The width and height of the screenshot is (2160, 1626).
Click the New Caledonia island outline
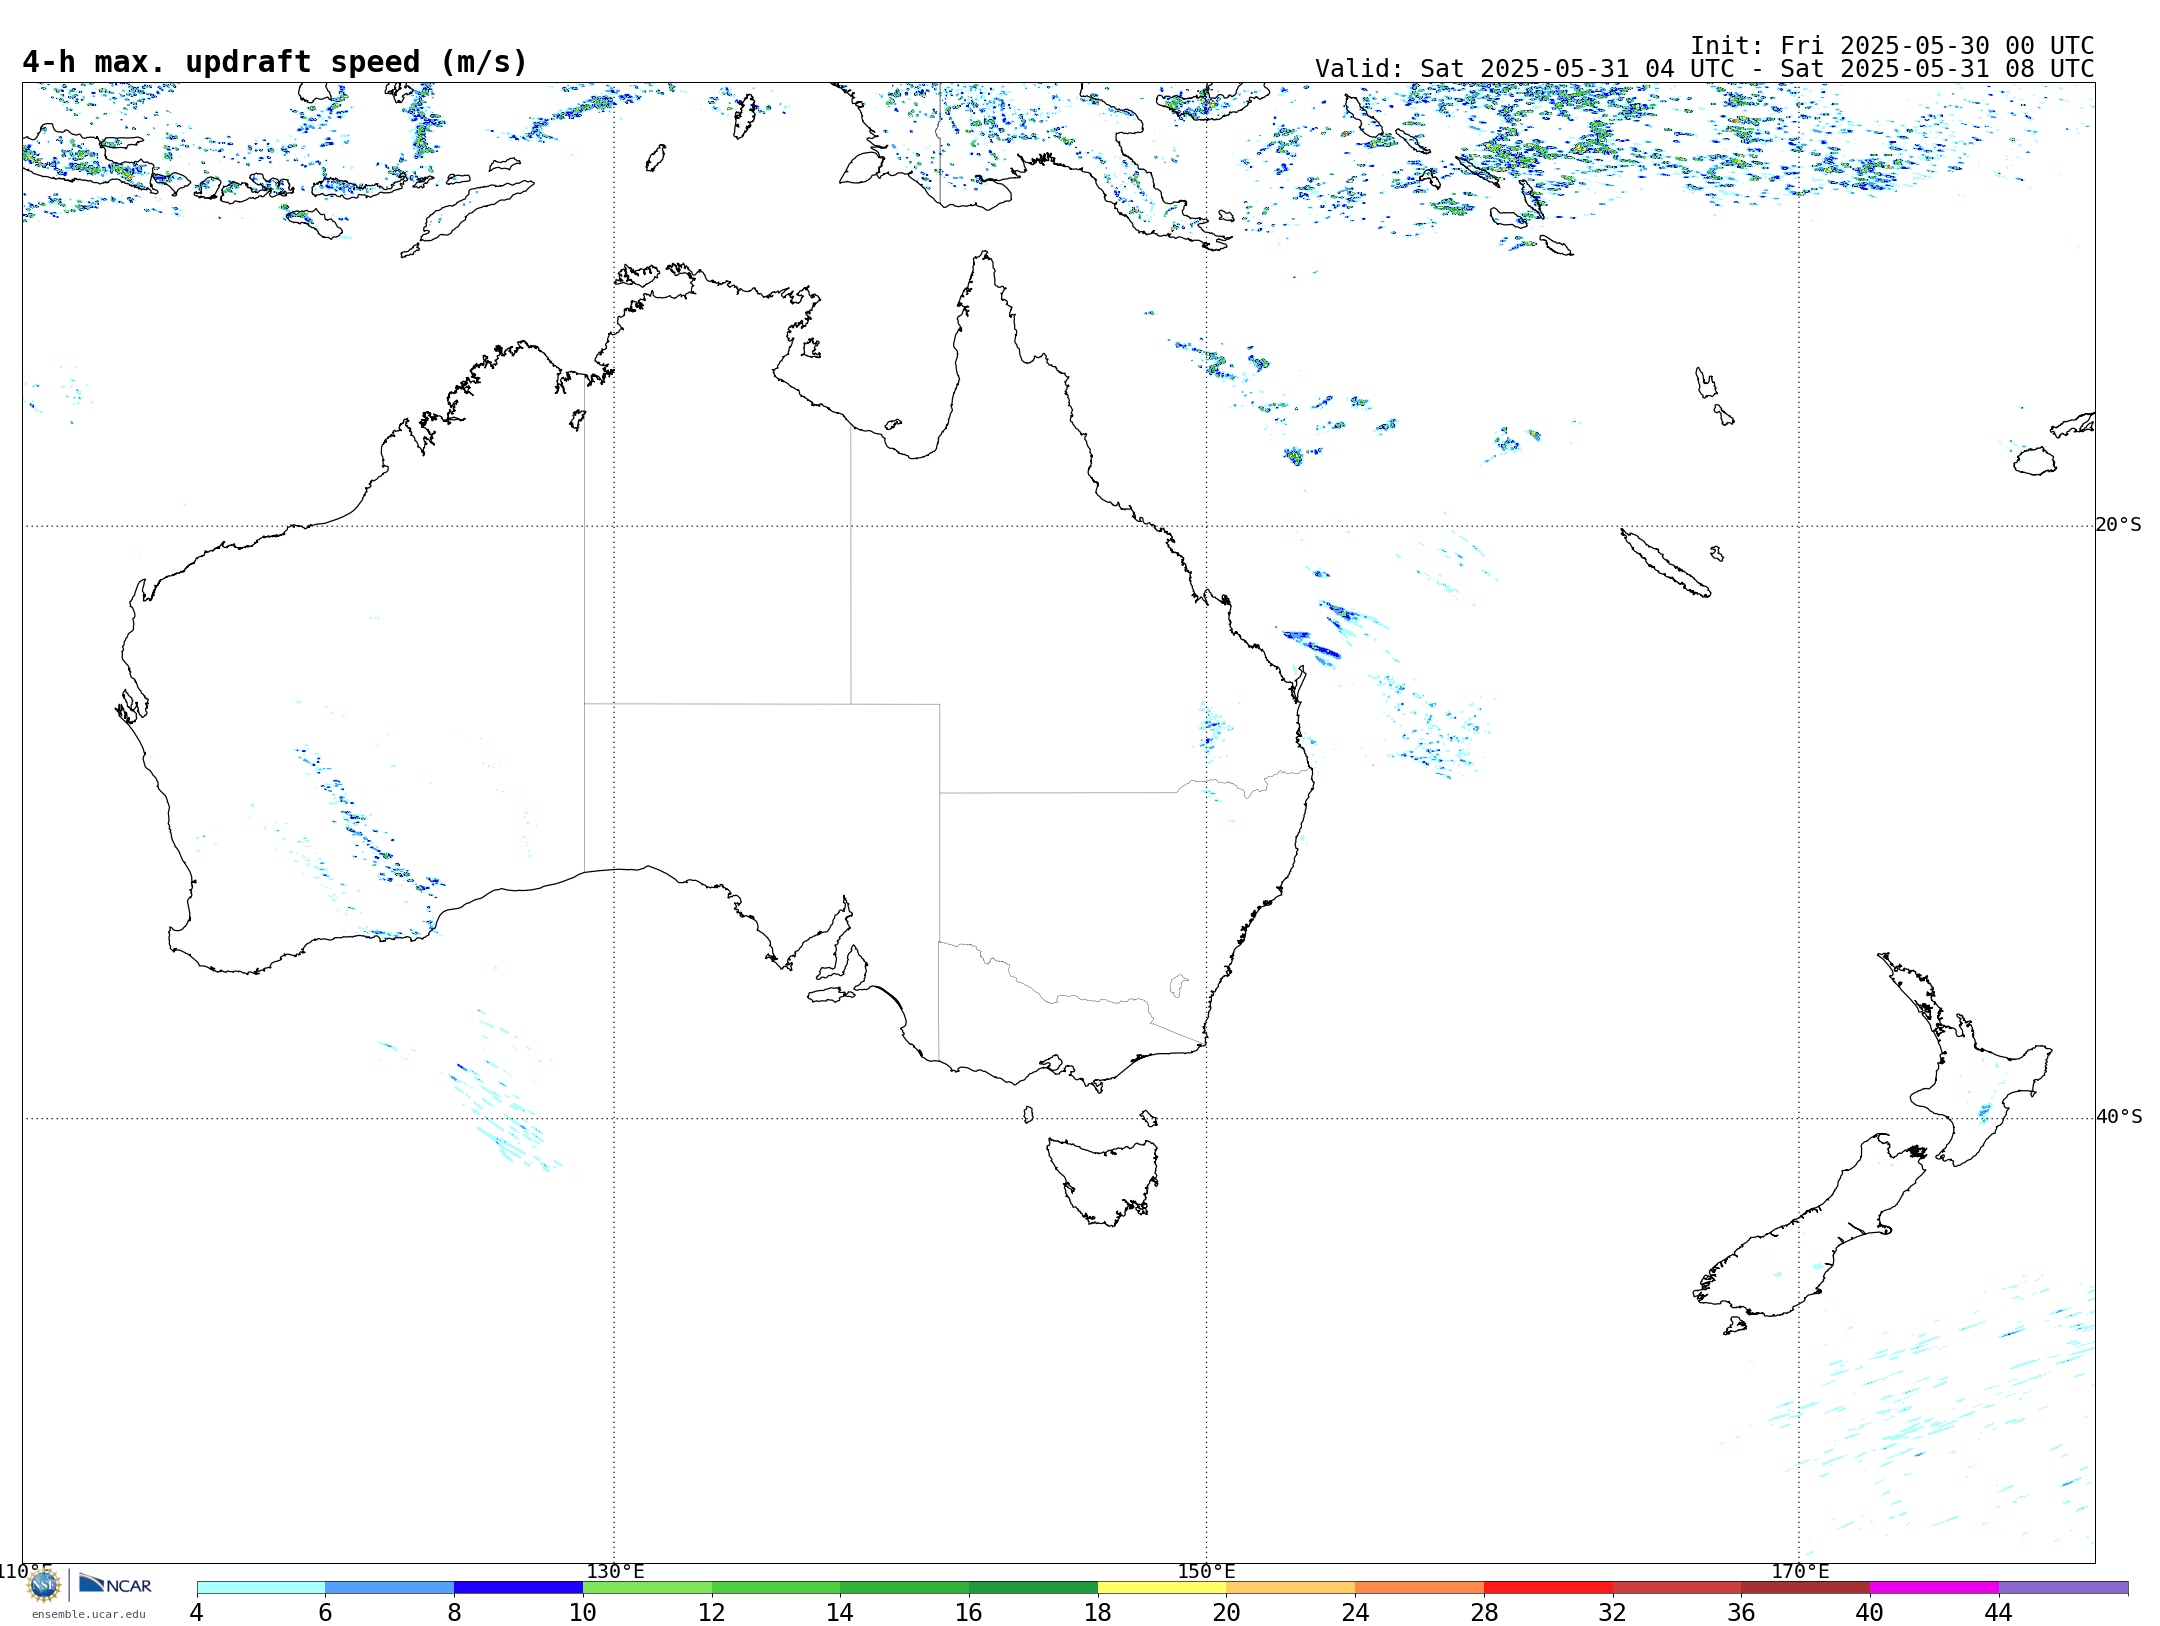pos(1665,563)
